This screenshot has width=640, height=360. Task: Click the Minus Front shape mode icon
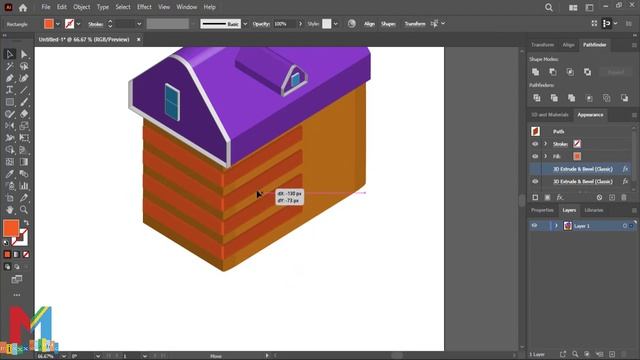(553, 72)
